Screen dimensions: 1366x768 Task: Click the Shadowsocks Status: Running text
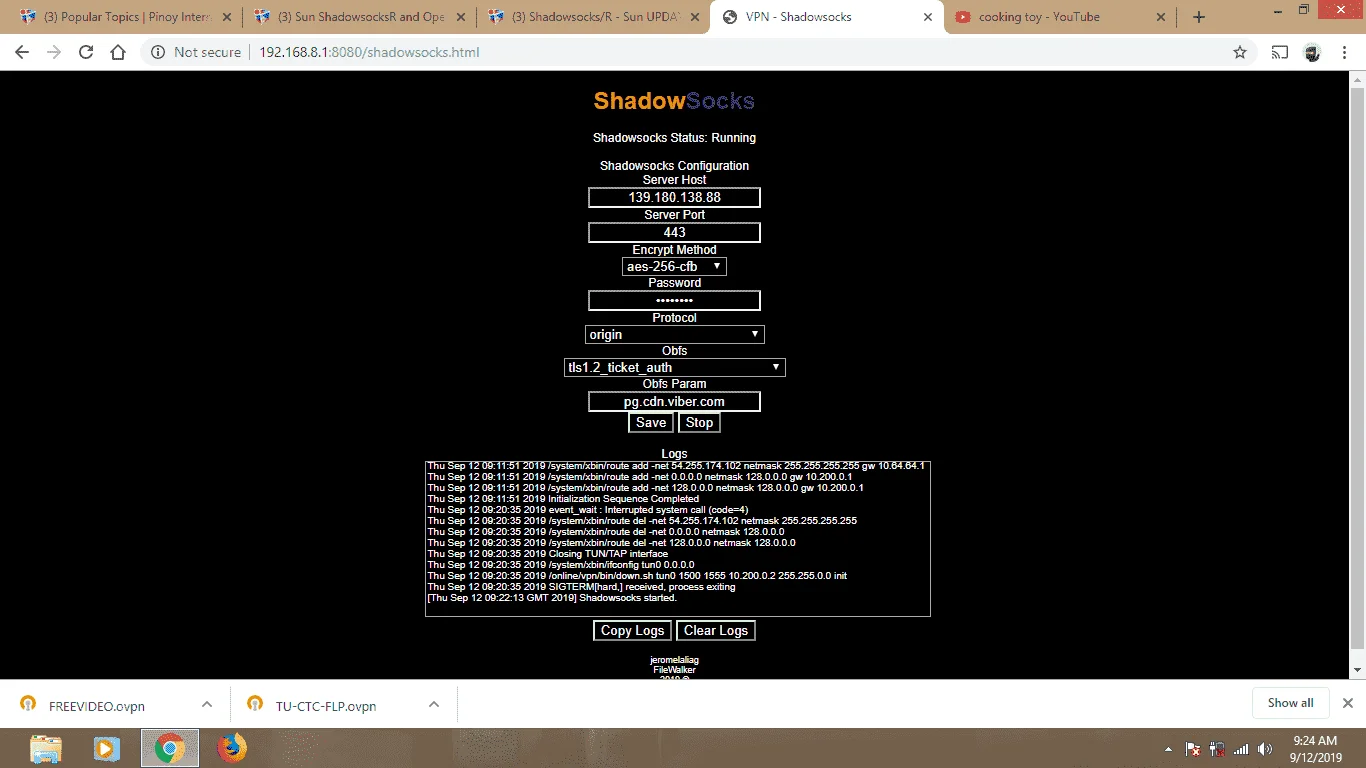click(x=674, y=138)
